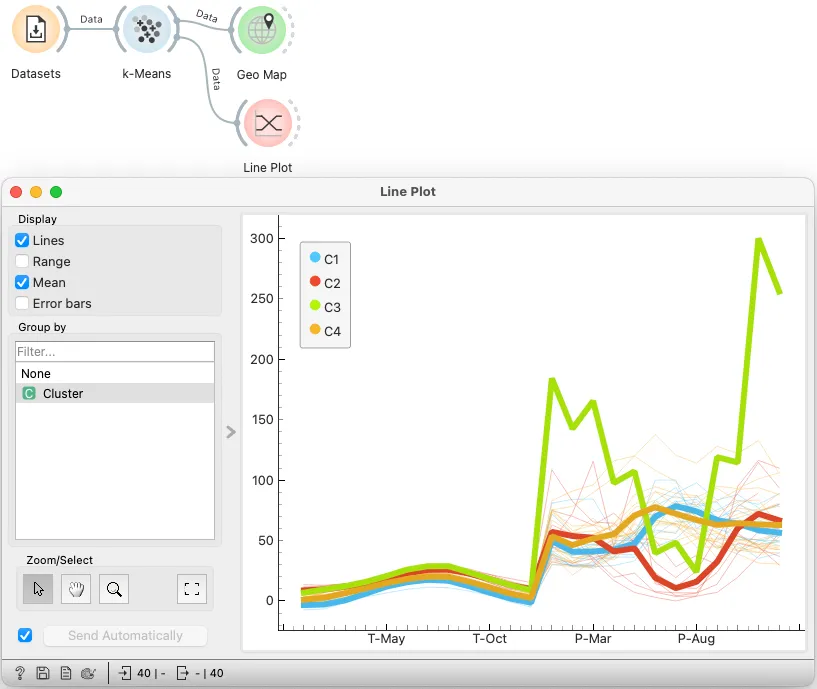Focus the Filter text field

coord(115,351)
